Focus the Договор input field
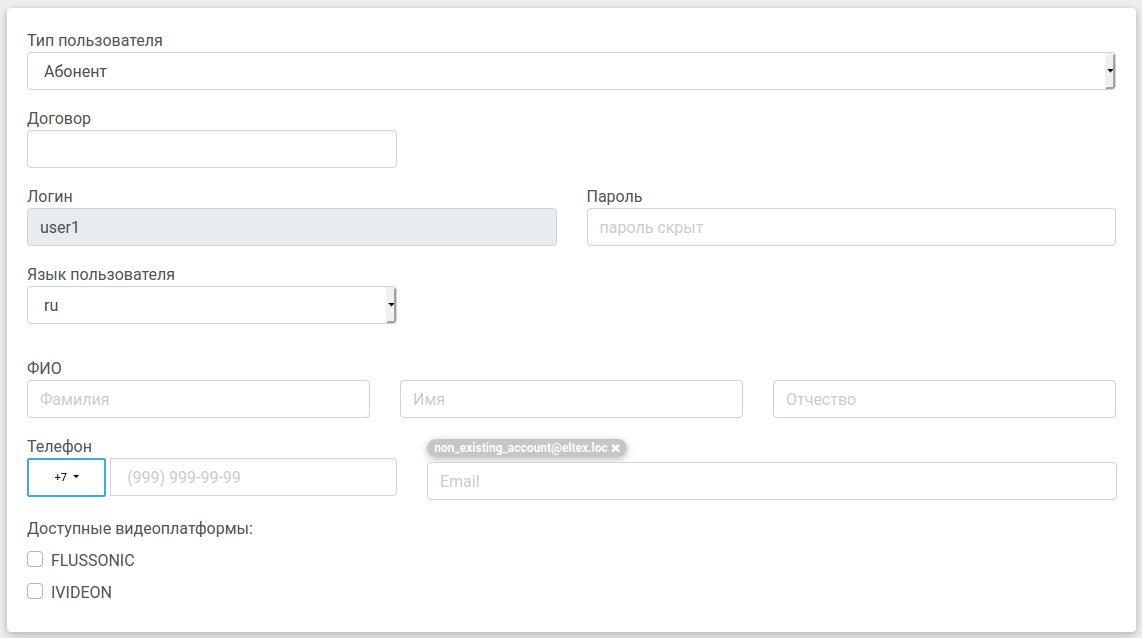The width and height of the screenshot is (1142, 638). pyautogui.click(x=211, y=149)
